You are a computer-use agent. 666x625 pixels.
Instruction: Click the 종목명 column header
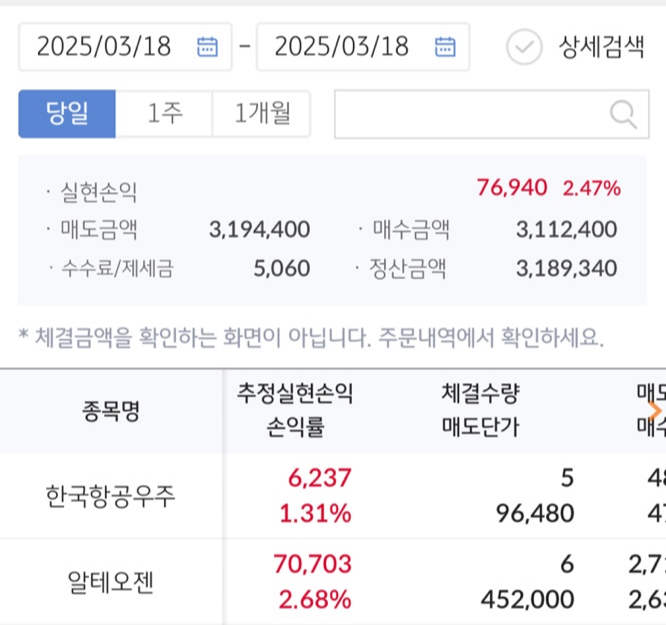coord(111,411)
